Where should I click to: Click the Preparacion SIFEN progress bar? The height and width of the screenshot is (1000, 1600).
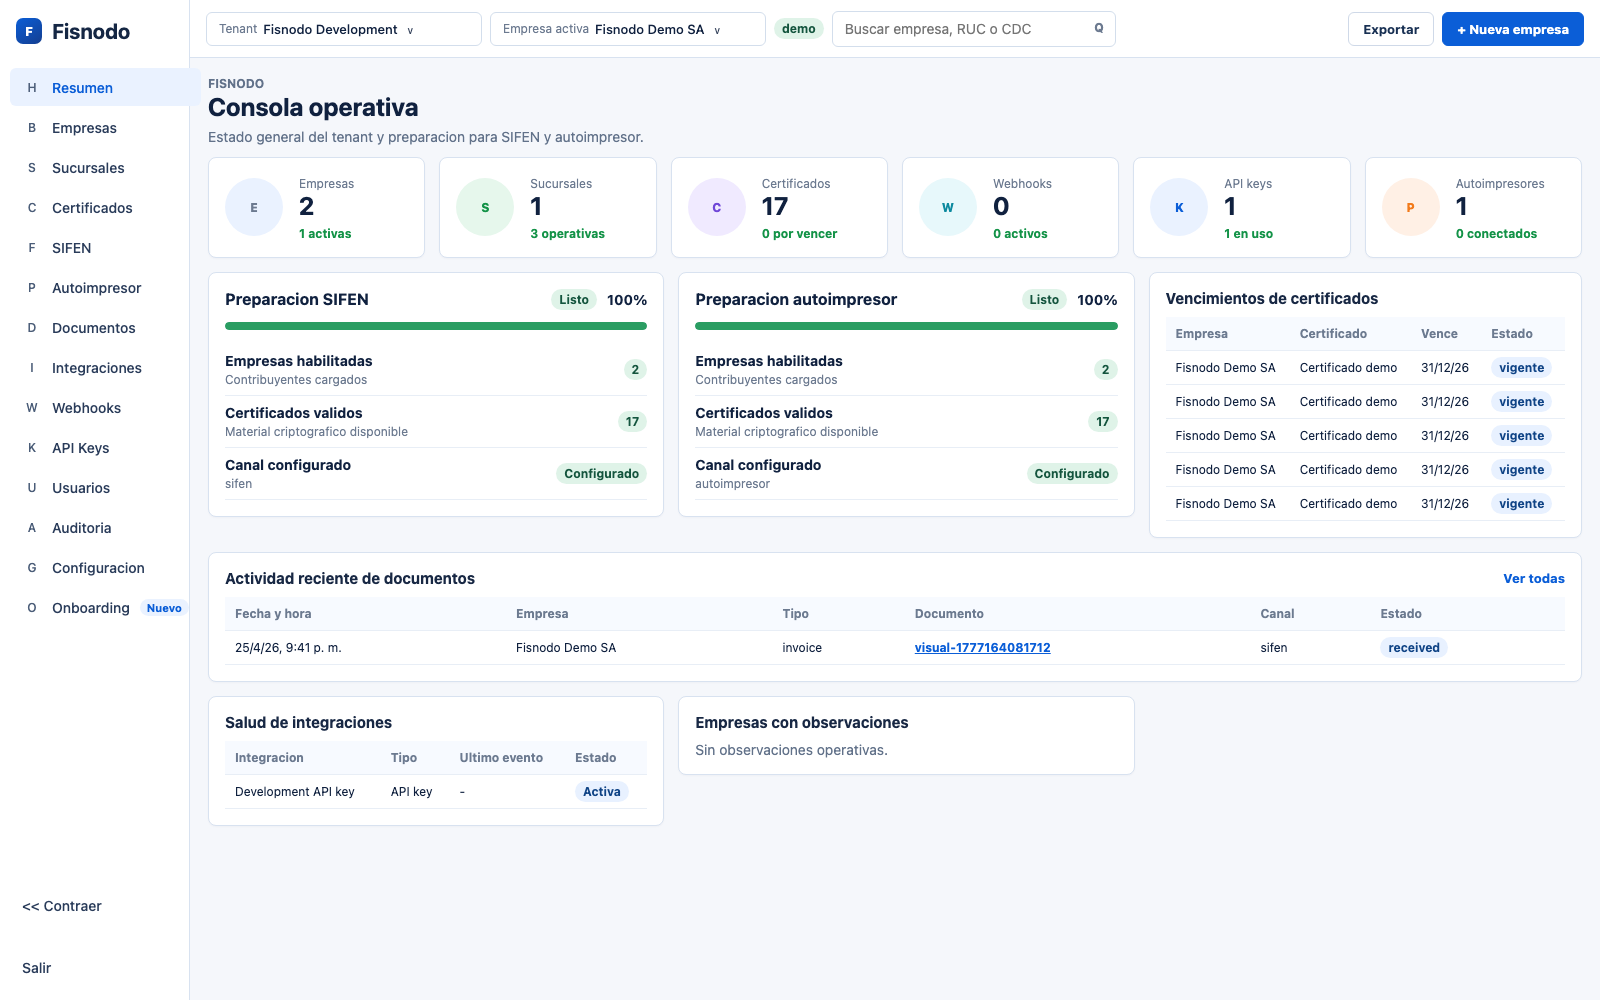click(435, 326)
